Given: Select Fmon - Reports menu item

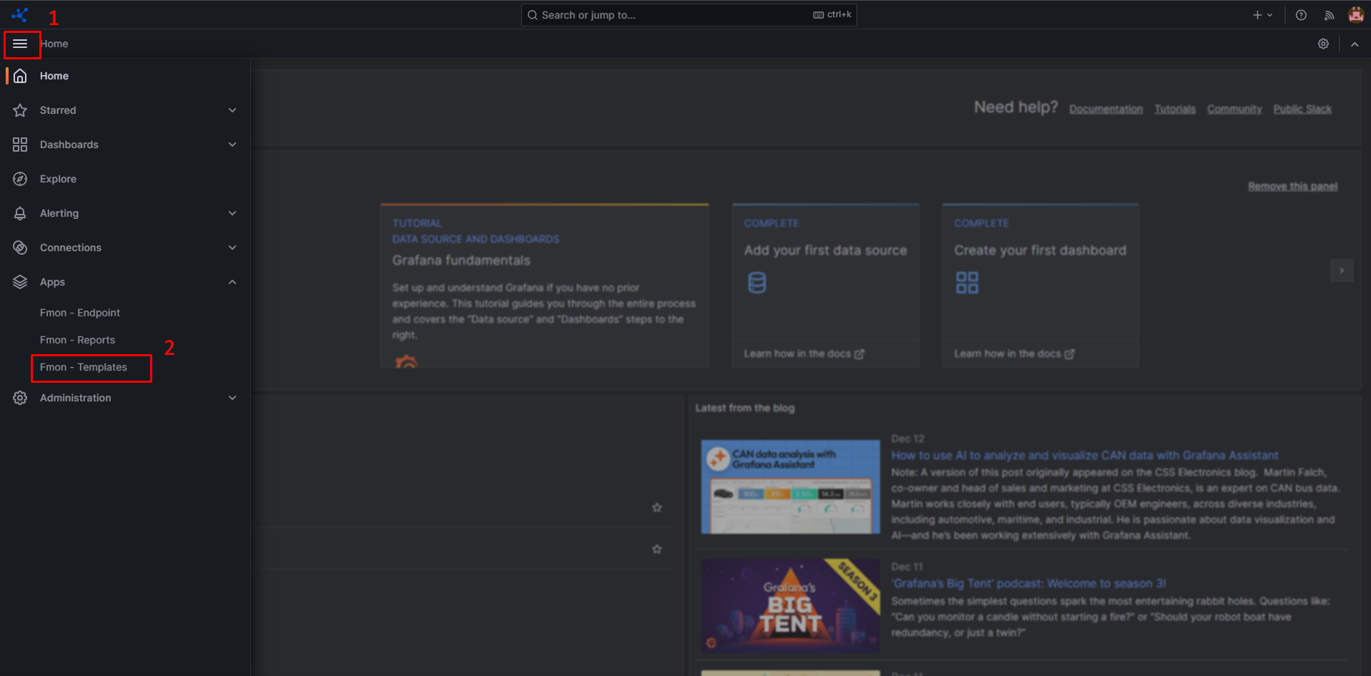Looking at the screenshot, I should click(x=77, y=340).
